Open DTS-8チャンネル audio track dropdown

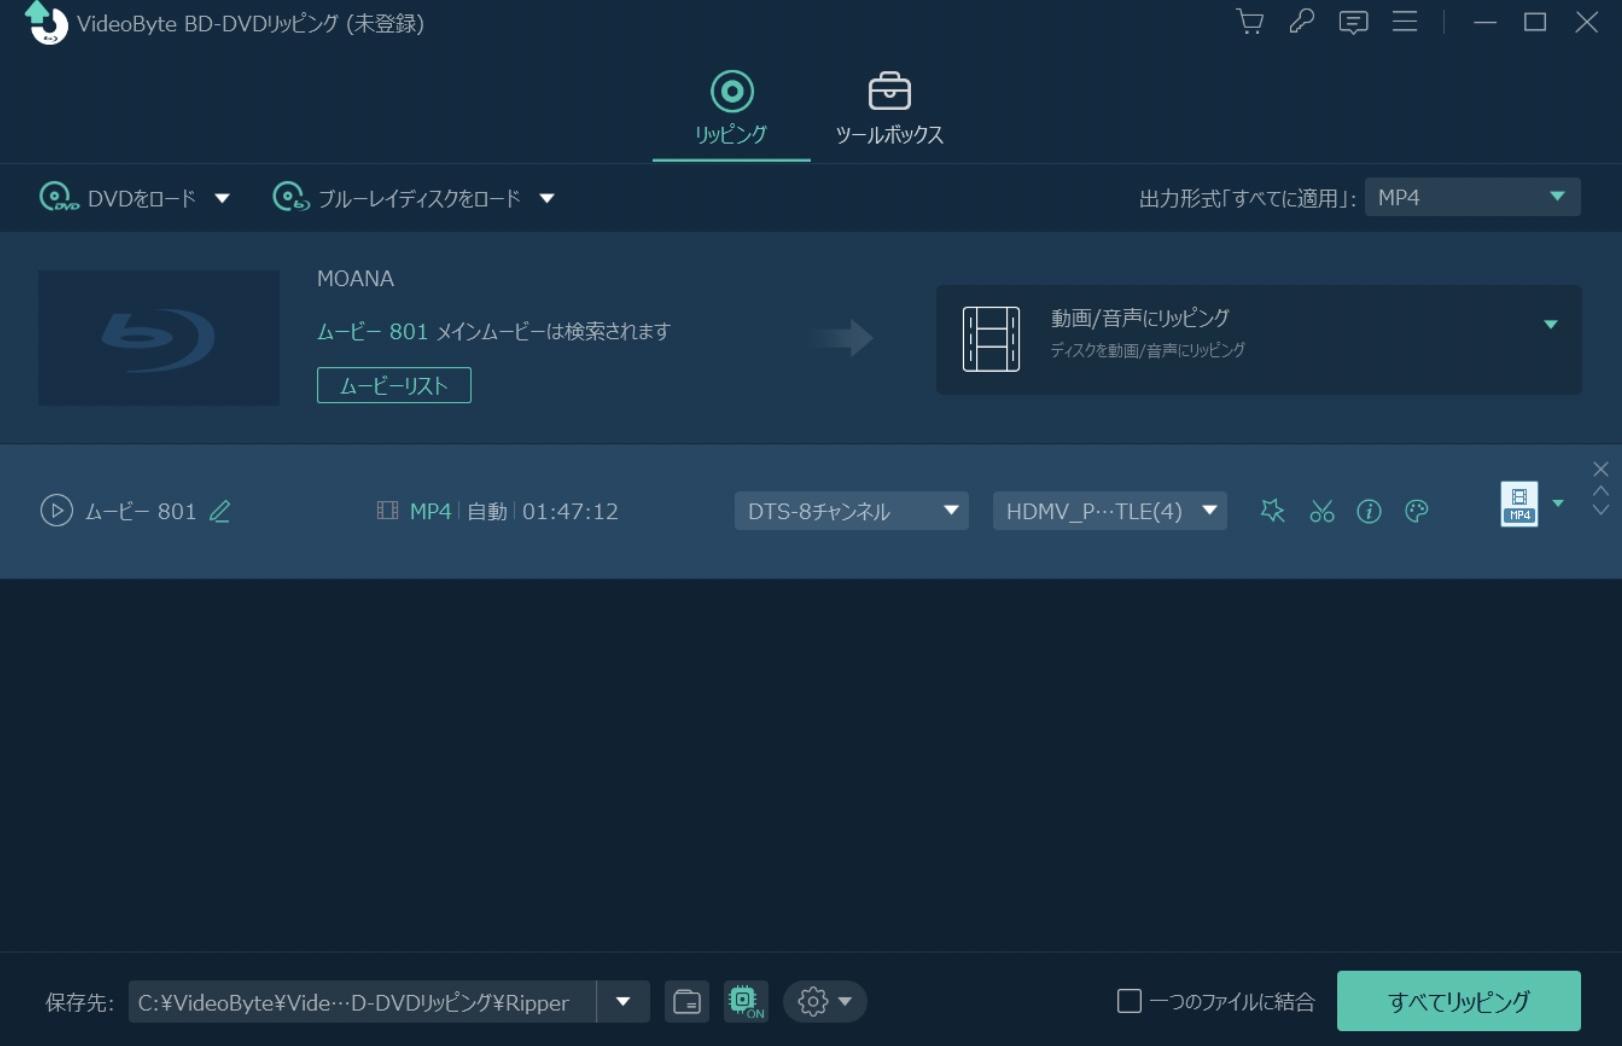coord(851,511)
